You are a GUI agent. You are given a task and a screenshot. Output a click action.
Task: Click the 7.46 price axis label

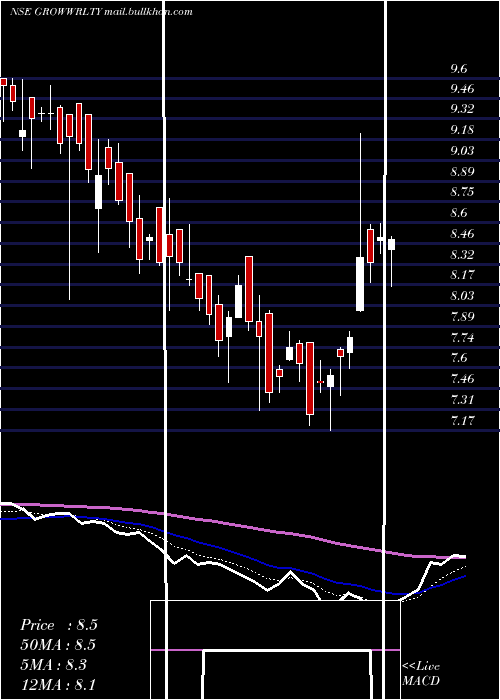pos(462,379)
